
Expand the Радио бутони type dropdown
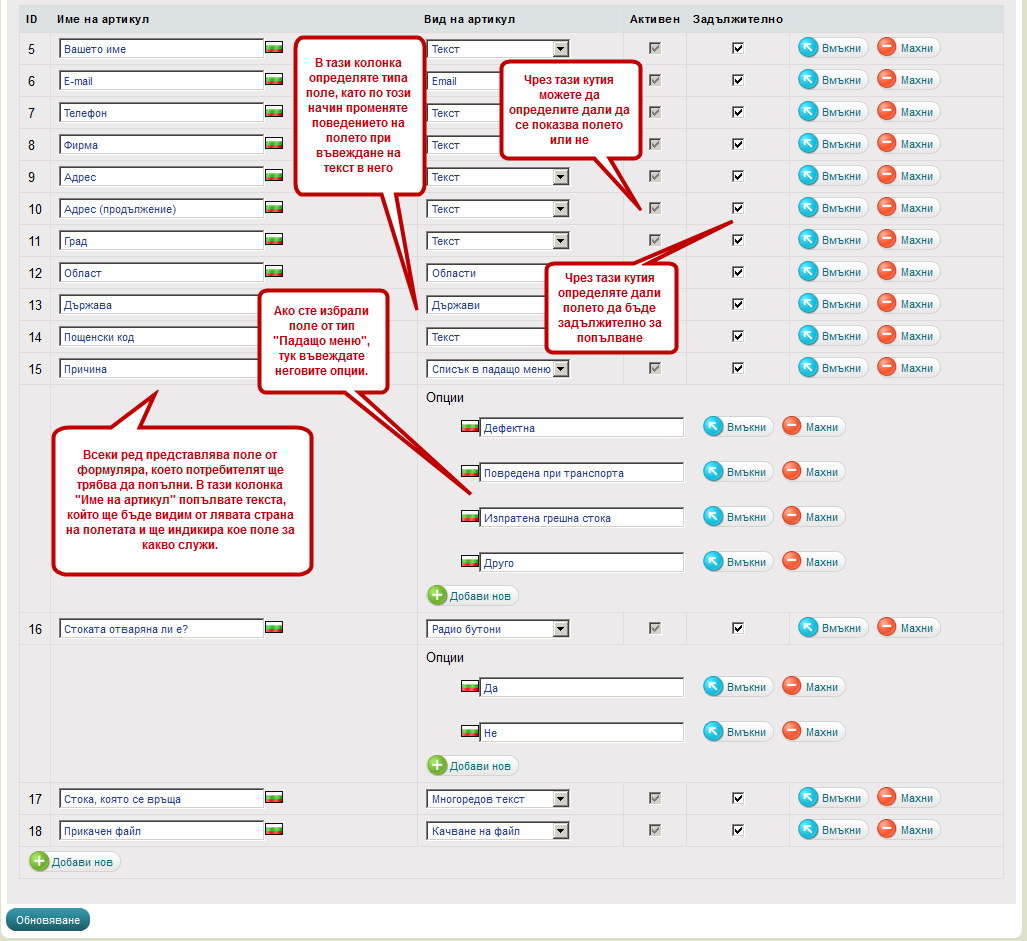[560, 629]
